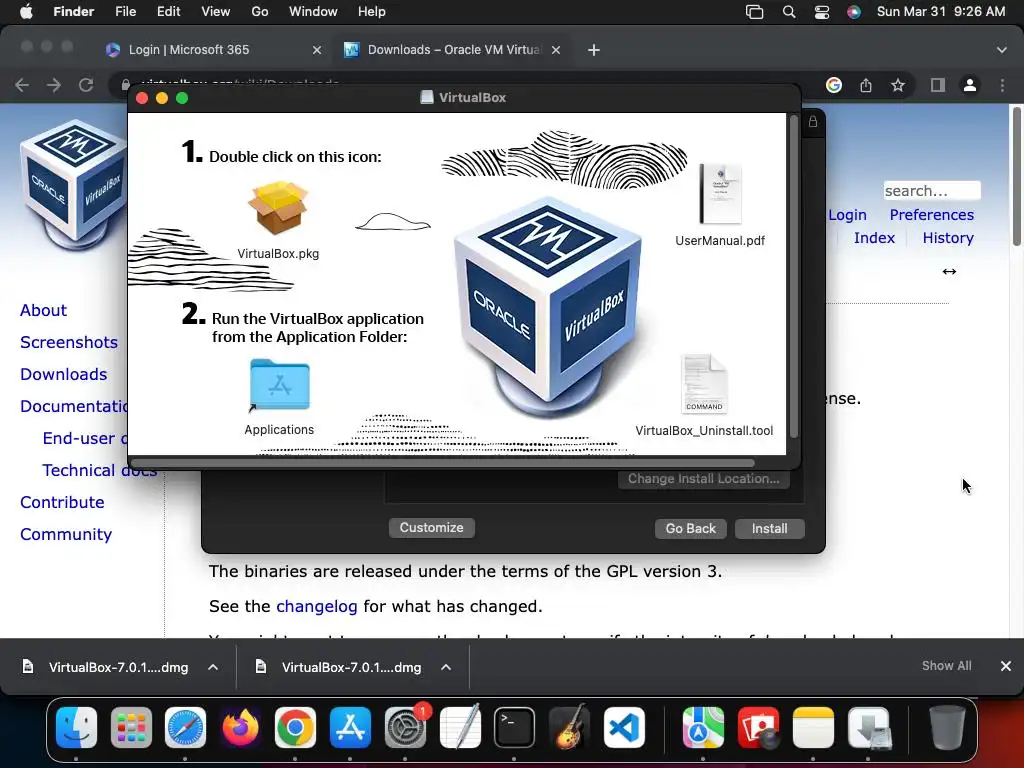Image resolution: width=1024 pixels, height=768 pixels.
Task: Click the share icon in Chrome toolbar
Action: pos(866,85)
